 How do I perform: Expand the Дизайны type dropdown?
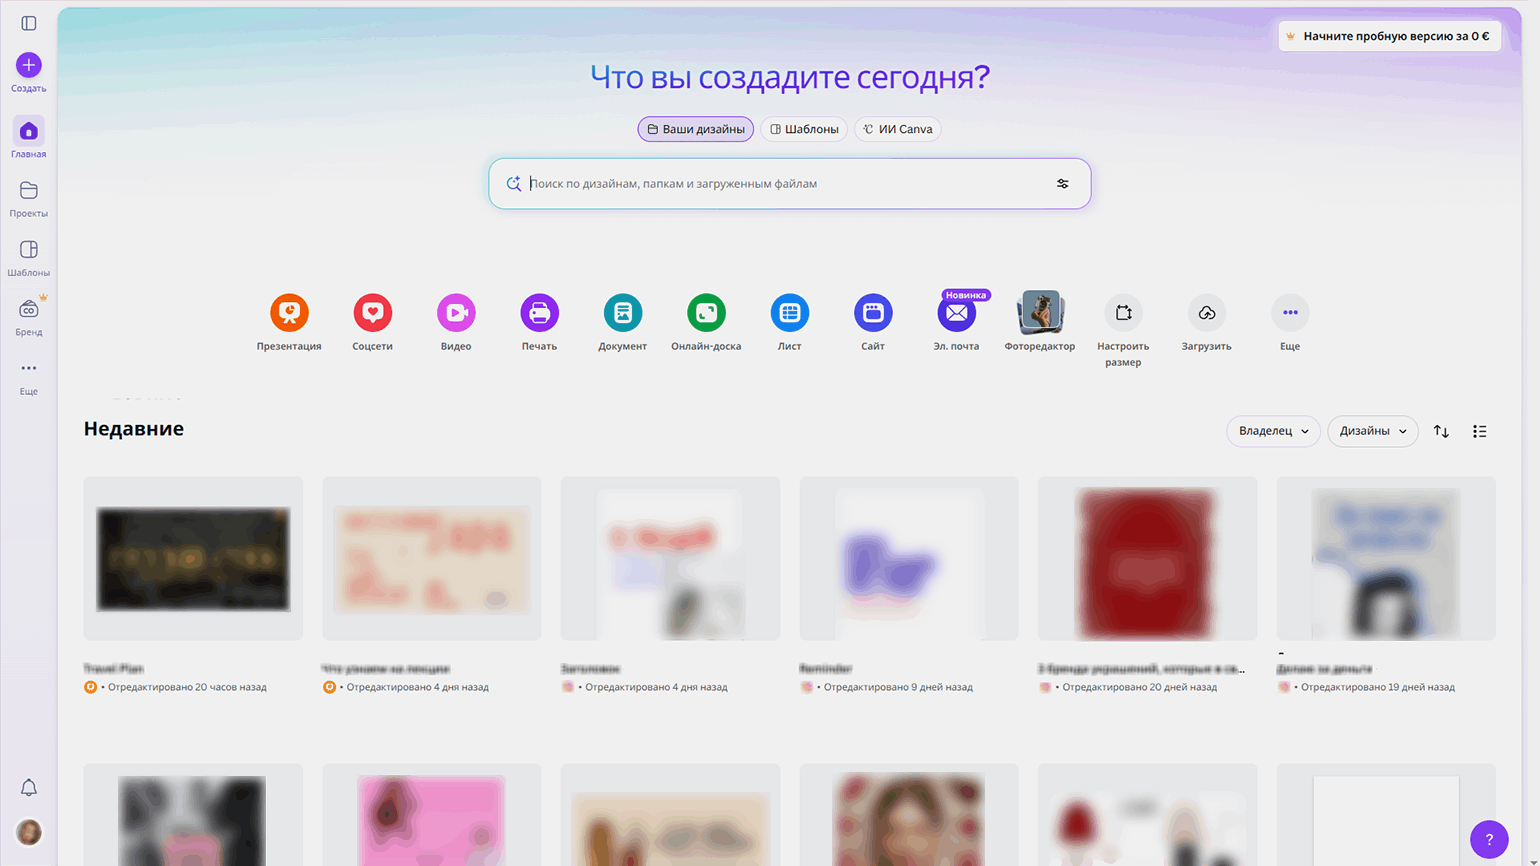(x=1372, y=431)
